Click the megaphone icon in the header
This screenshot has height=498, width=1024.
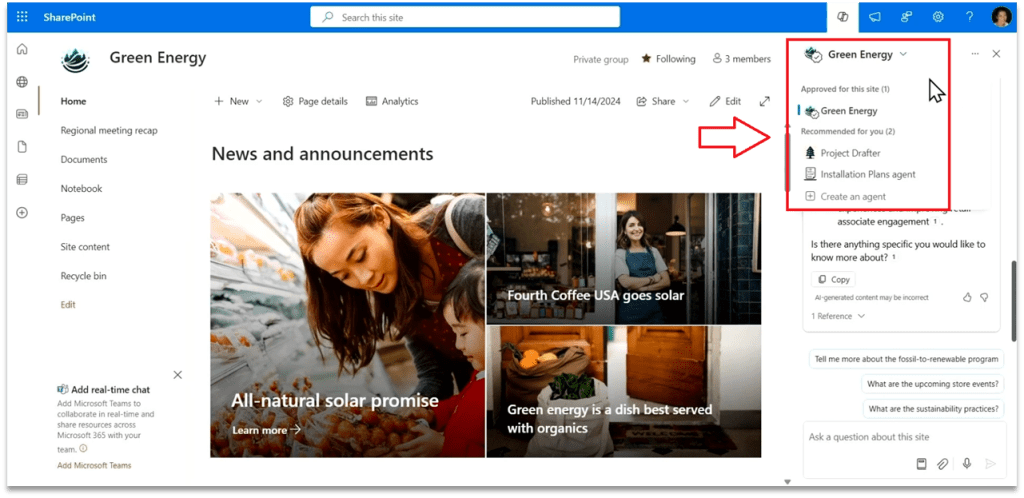[x=875, y=17]
